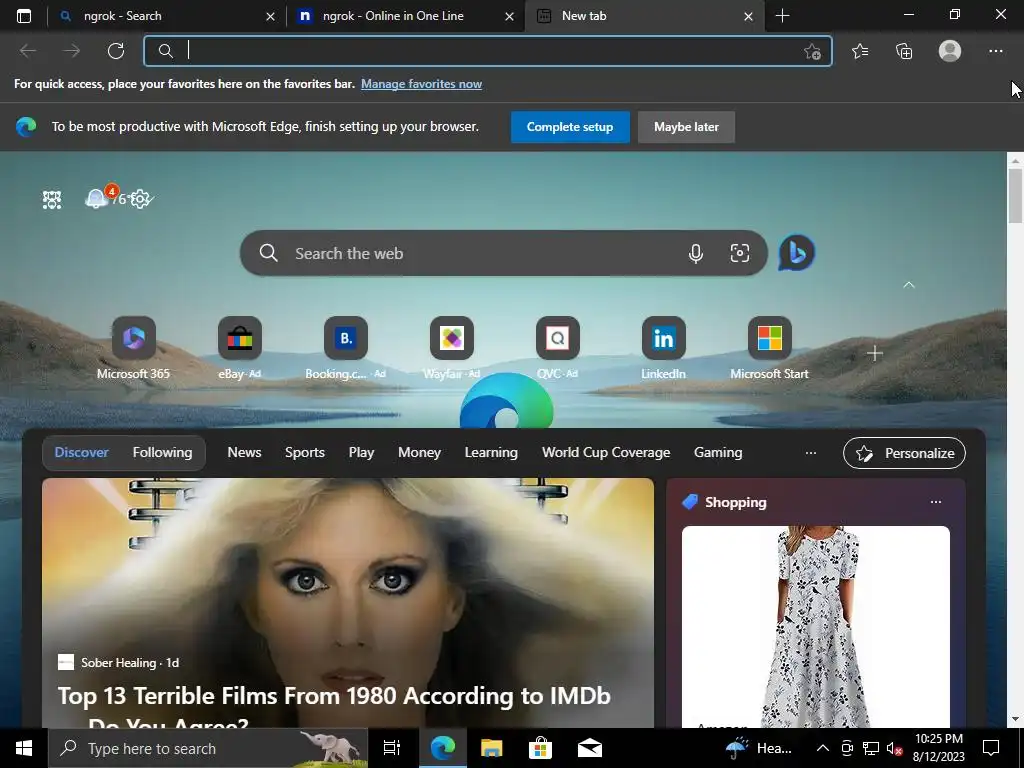1024x768 pixels.
Task: Click the page vertical scrollbar thumb
Action: (x=1015, y=196)
